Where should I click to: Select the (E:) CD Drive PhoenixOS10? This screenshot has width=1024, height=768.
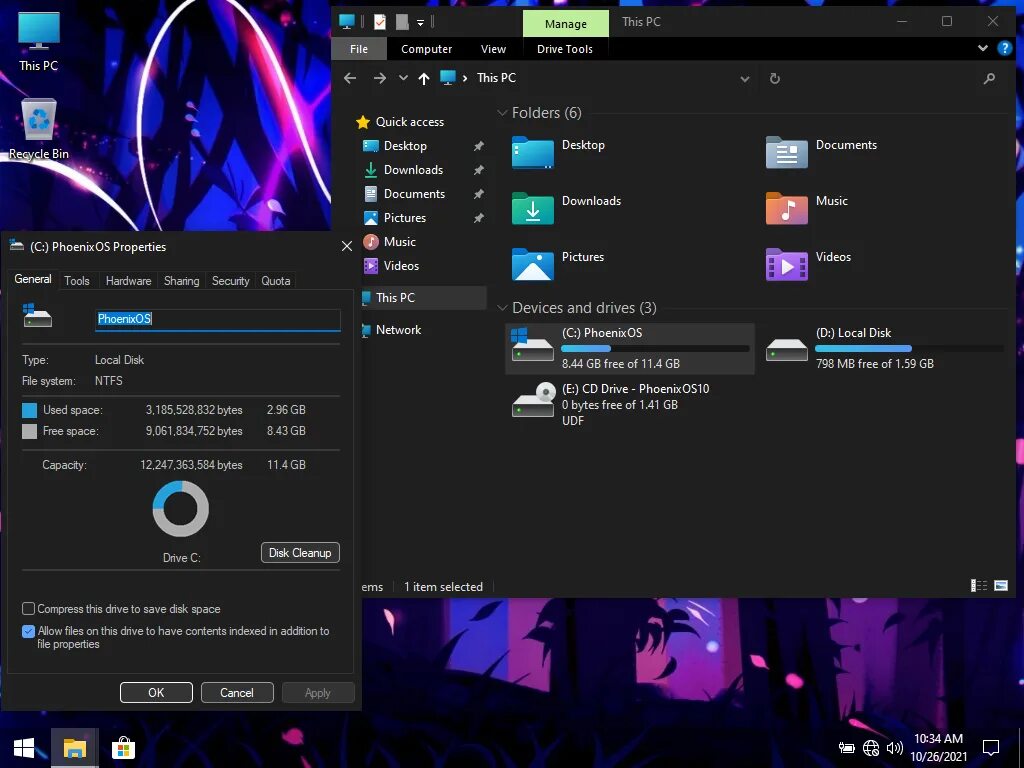611,404
